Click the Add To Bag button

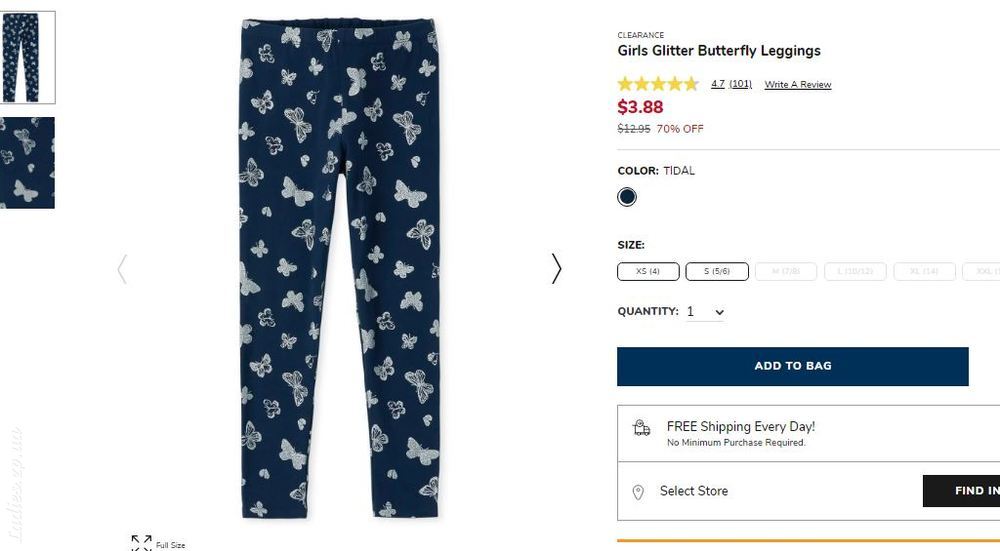pyautogui.click(x=793, y=366)
